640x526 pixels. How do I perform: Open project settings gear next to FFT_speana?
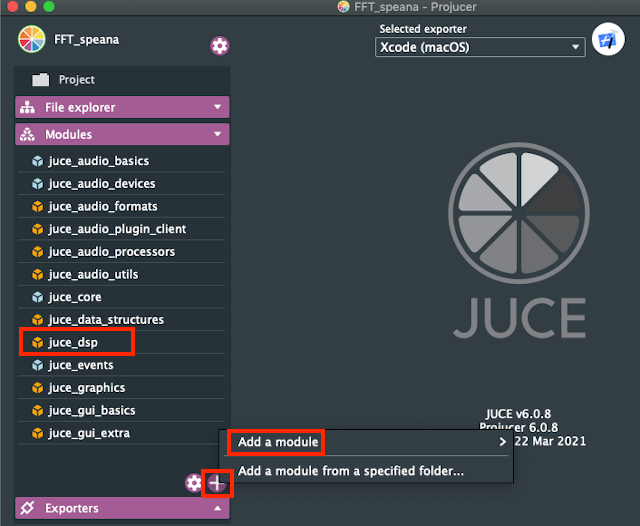click(220, 46)
